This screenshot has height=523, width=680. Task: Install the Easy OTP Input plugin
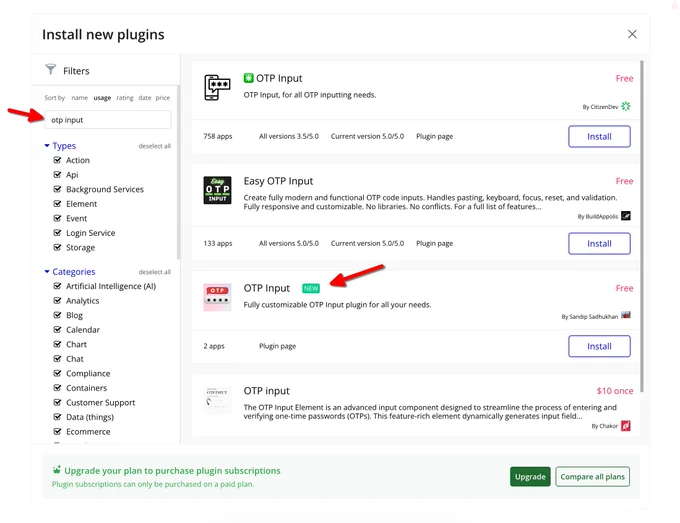tap(599, 244)
